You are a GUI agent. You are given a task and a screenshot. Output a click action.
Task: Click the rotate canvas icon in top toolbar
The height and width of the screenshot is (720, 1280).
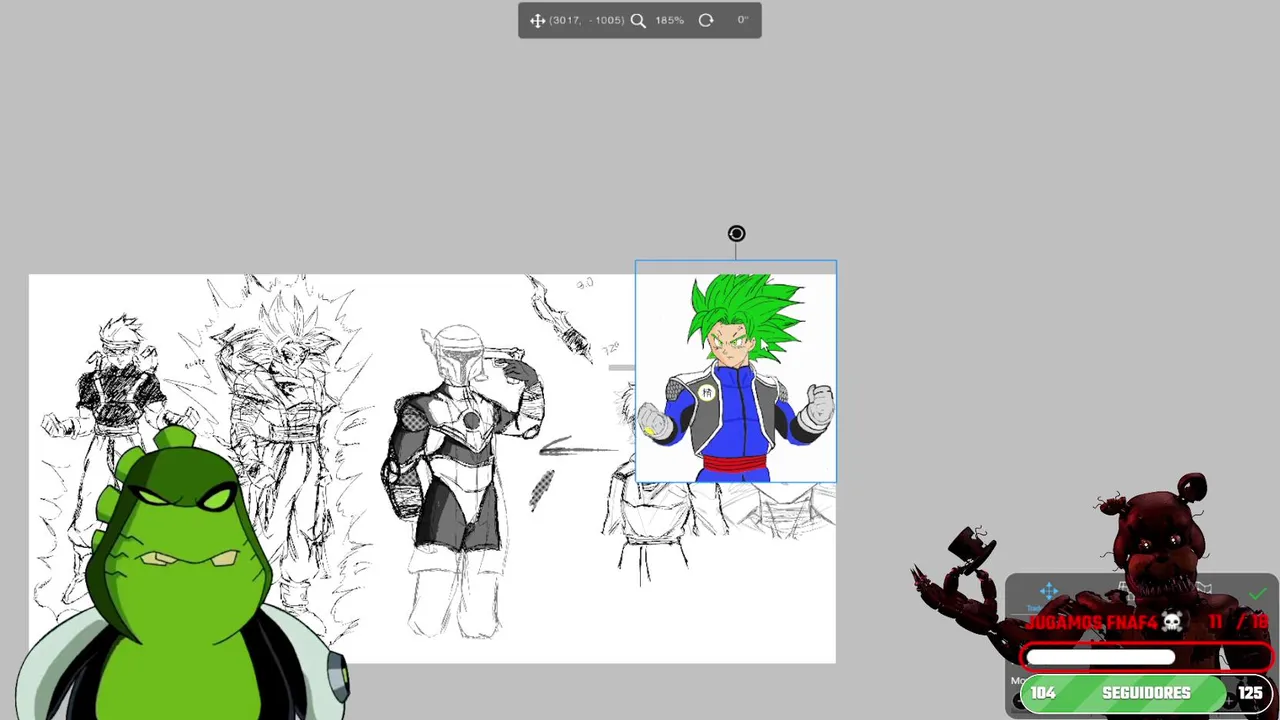[706, 20]
